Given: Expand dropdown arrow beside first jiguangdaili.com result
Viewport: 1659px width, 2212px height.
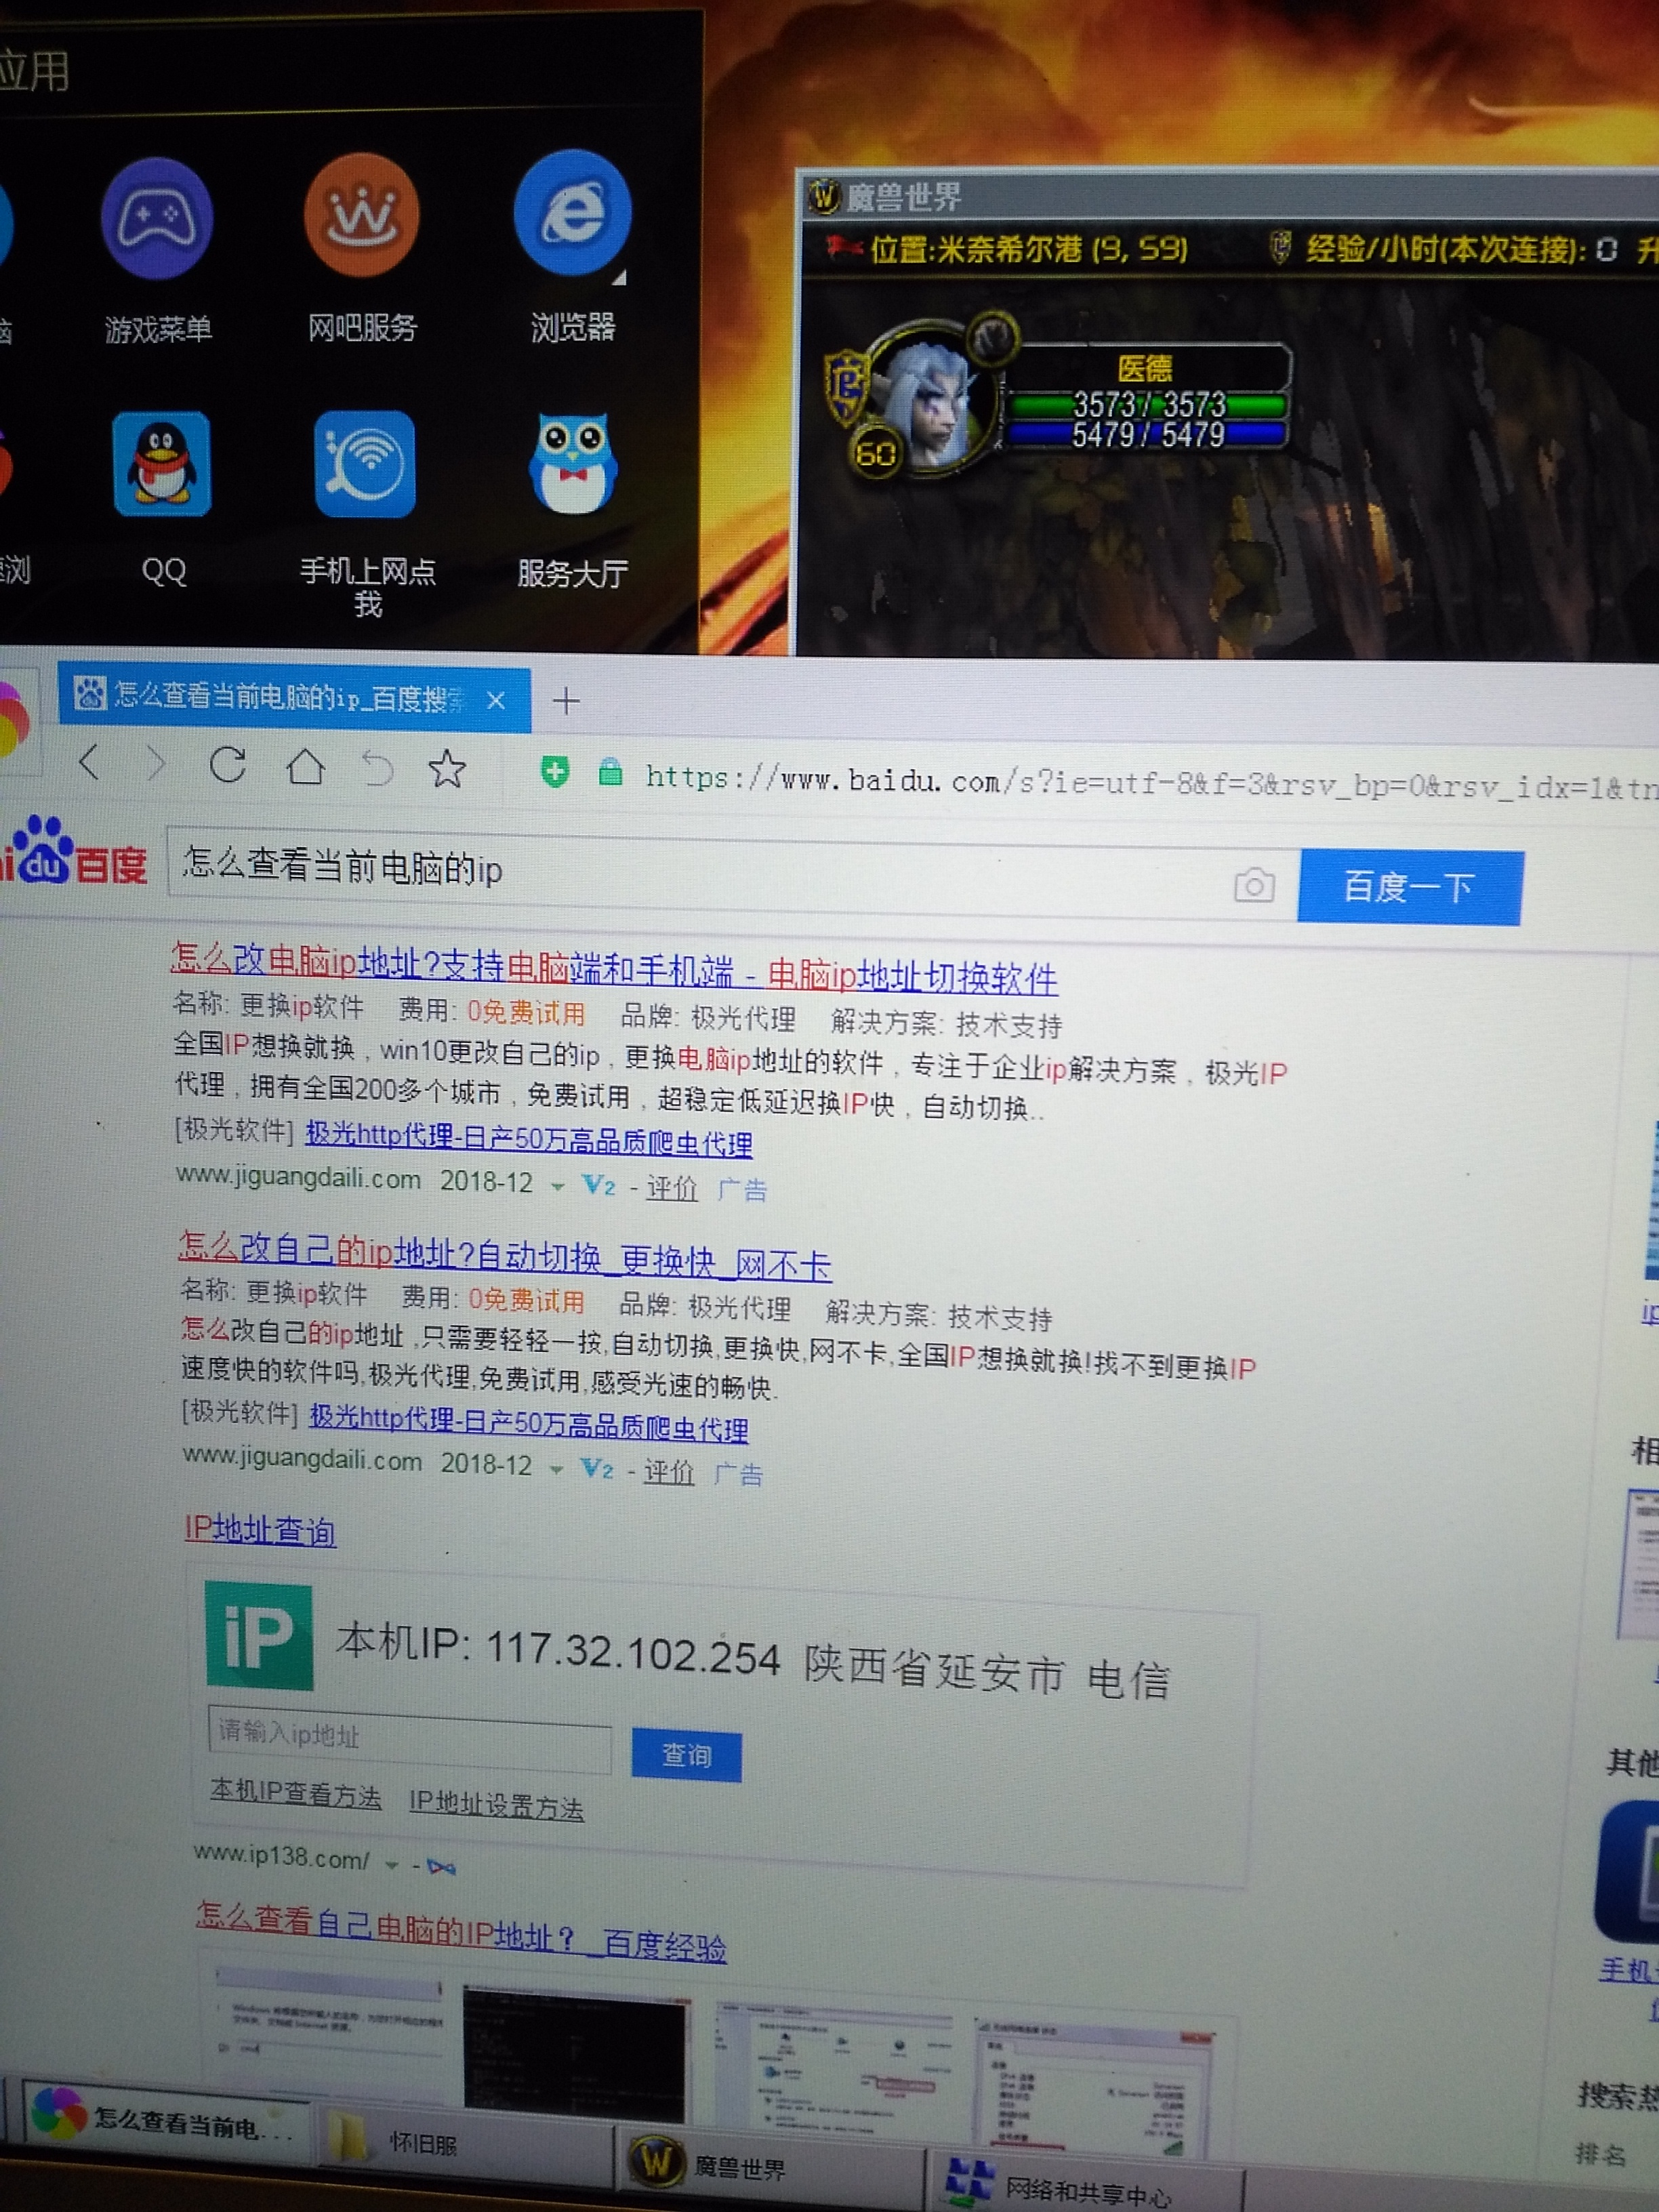Looking at the screenshot, I should click(x=557, y=1187).
